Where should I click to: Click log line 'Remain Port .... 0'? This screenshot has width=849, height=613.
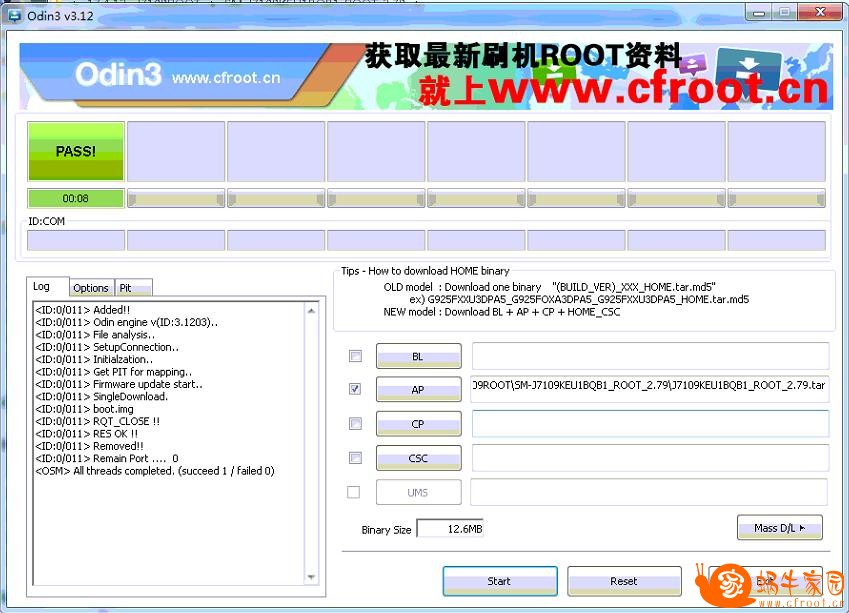[107, 458]
